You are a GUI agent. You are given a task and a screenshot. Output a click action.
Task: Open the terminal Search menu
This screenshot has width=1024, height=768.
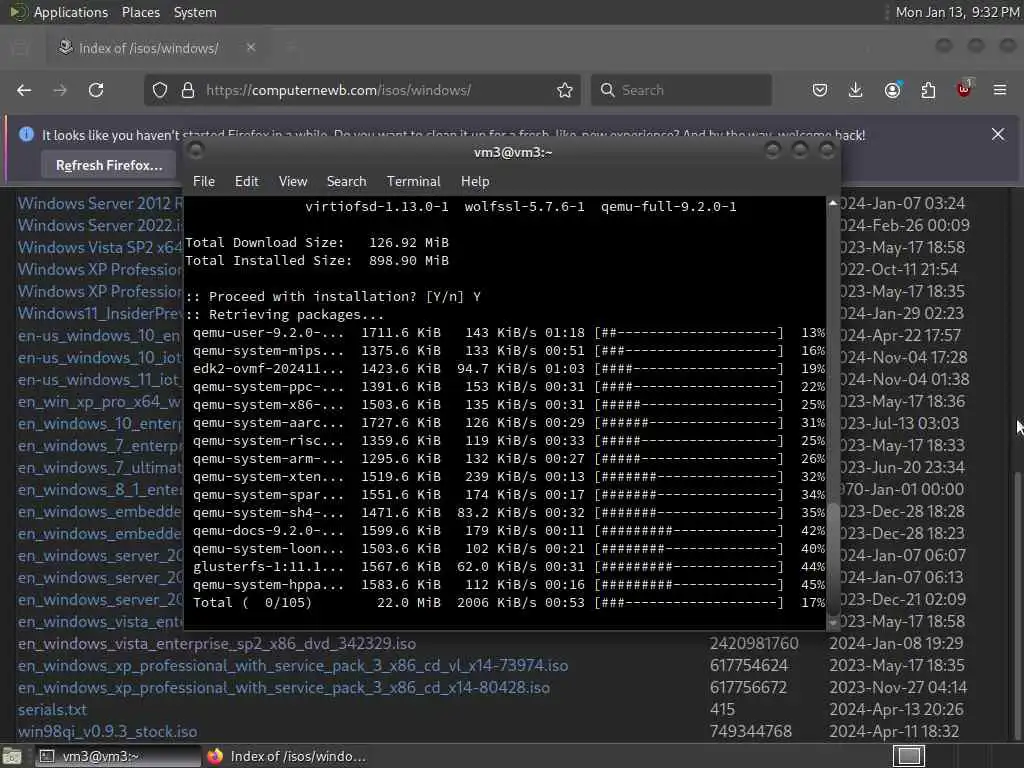click(346, 182)
